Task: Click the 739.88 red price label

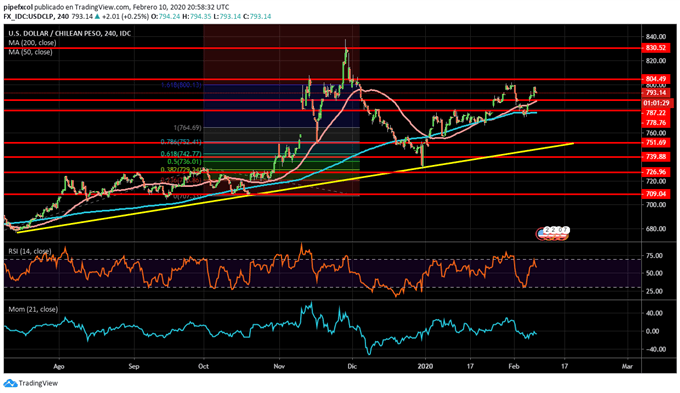Action: pos(655,157)
